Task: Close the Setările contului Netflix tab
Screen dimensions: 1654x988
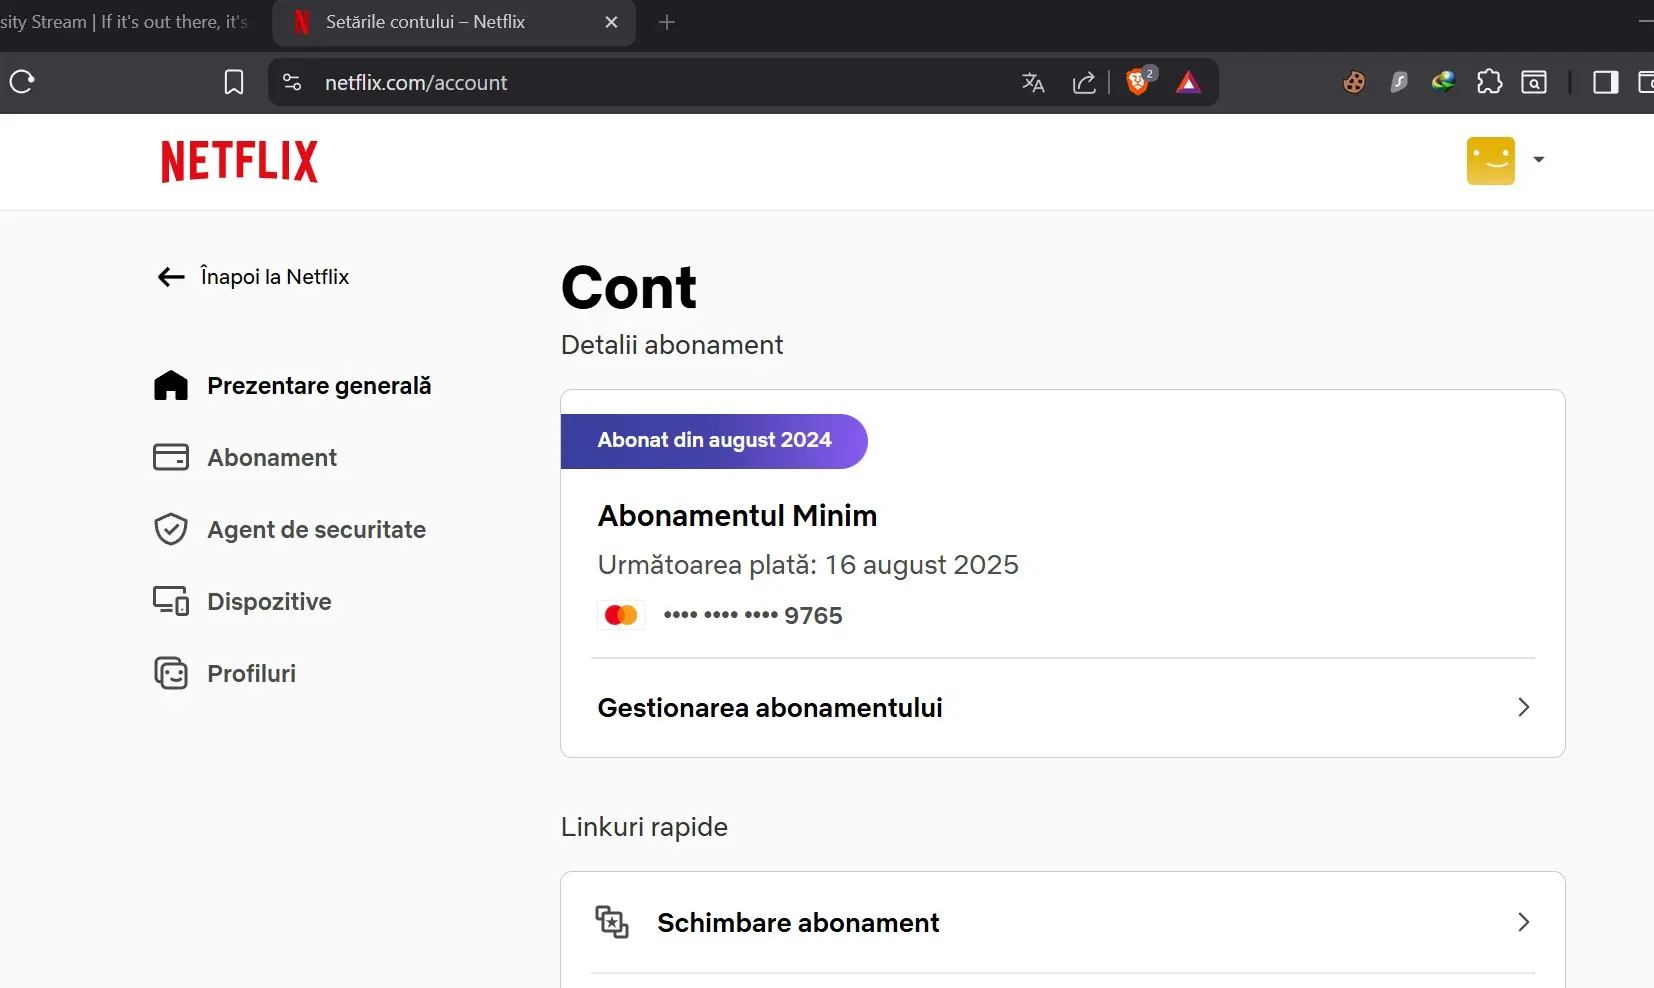Action: [612, 22]
